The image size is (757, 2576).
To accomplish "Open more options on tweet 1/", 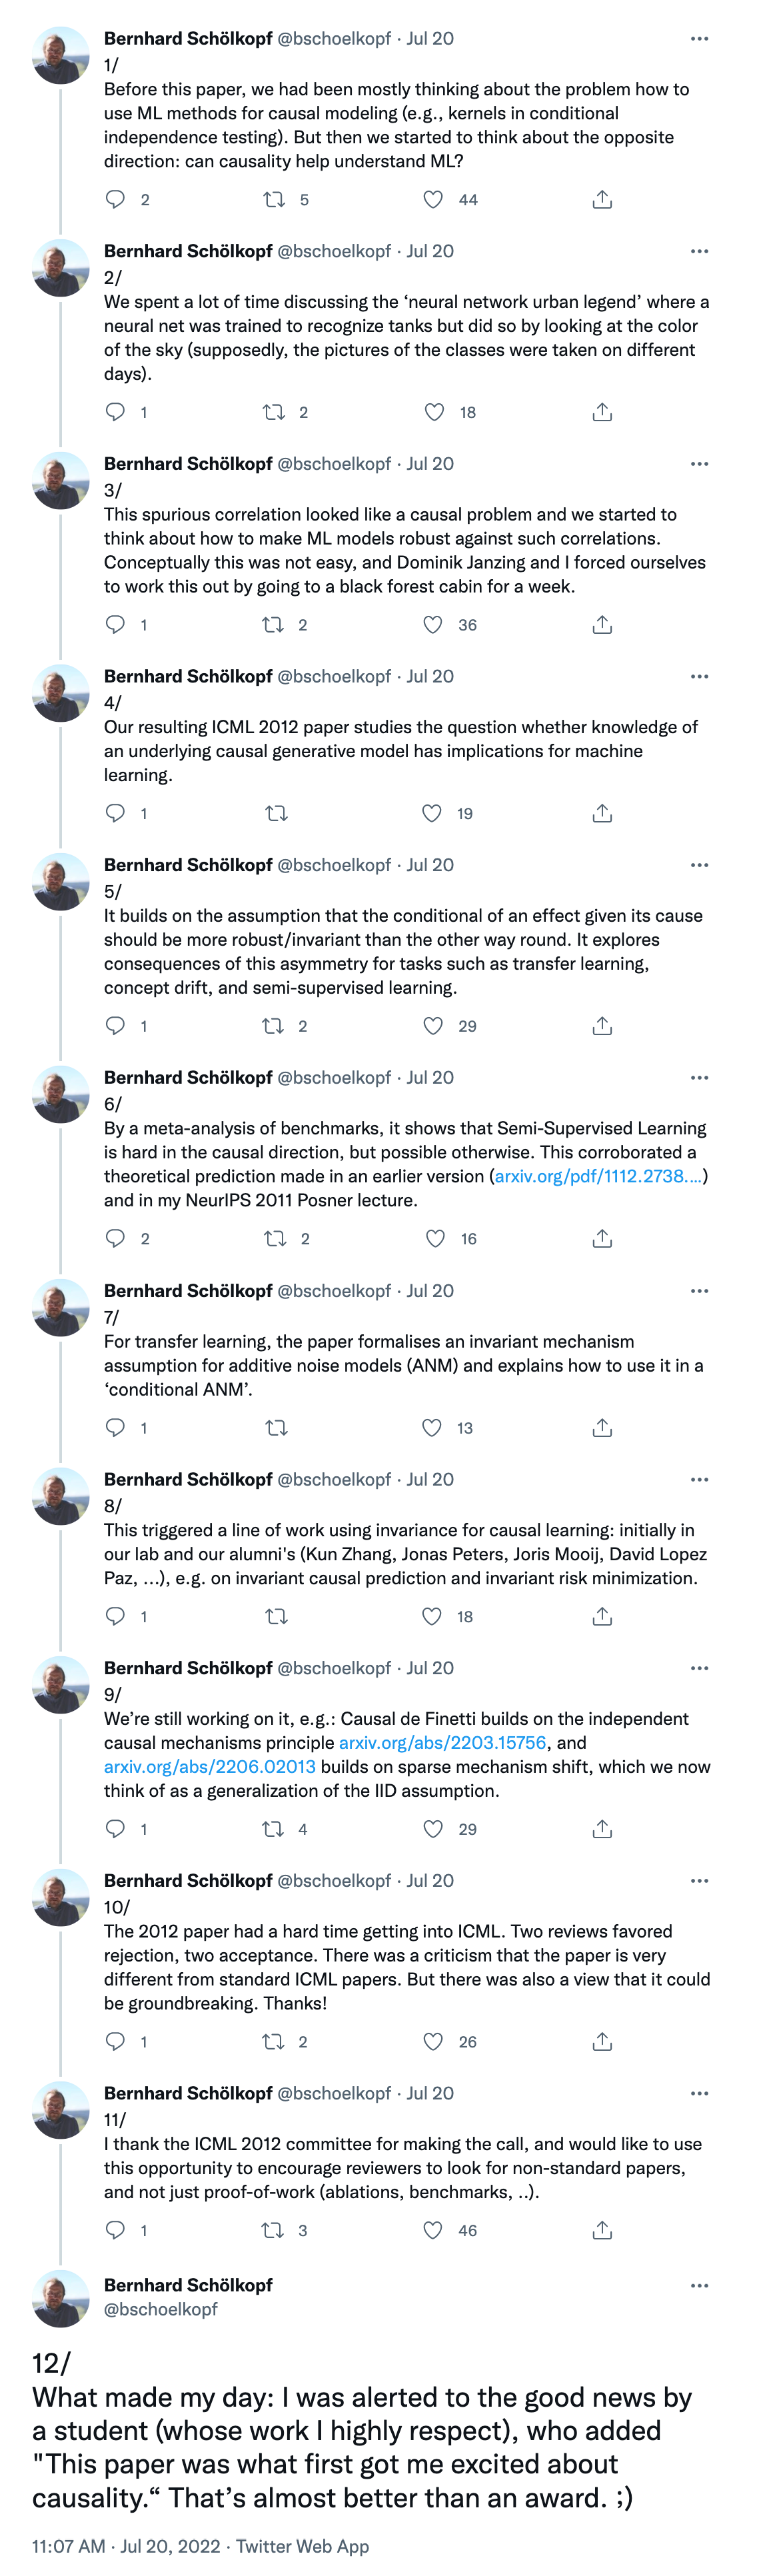I will pos(699,39).
